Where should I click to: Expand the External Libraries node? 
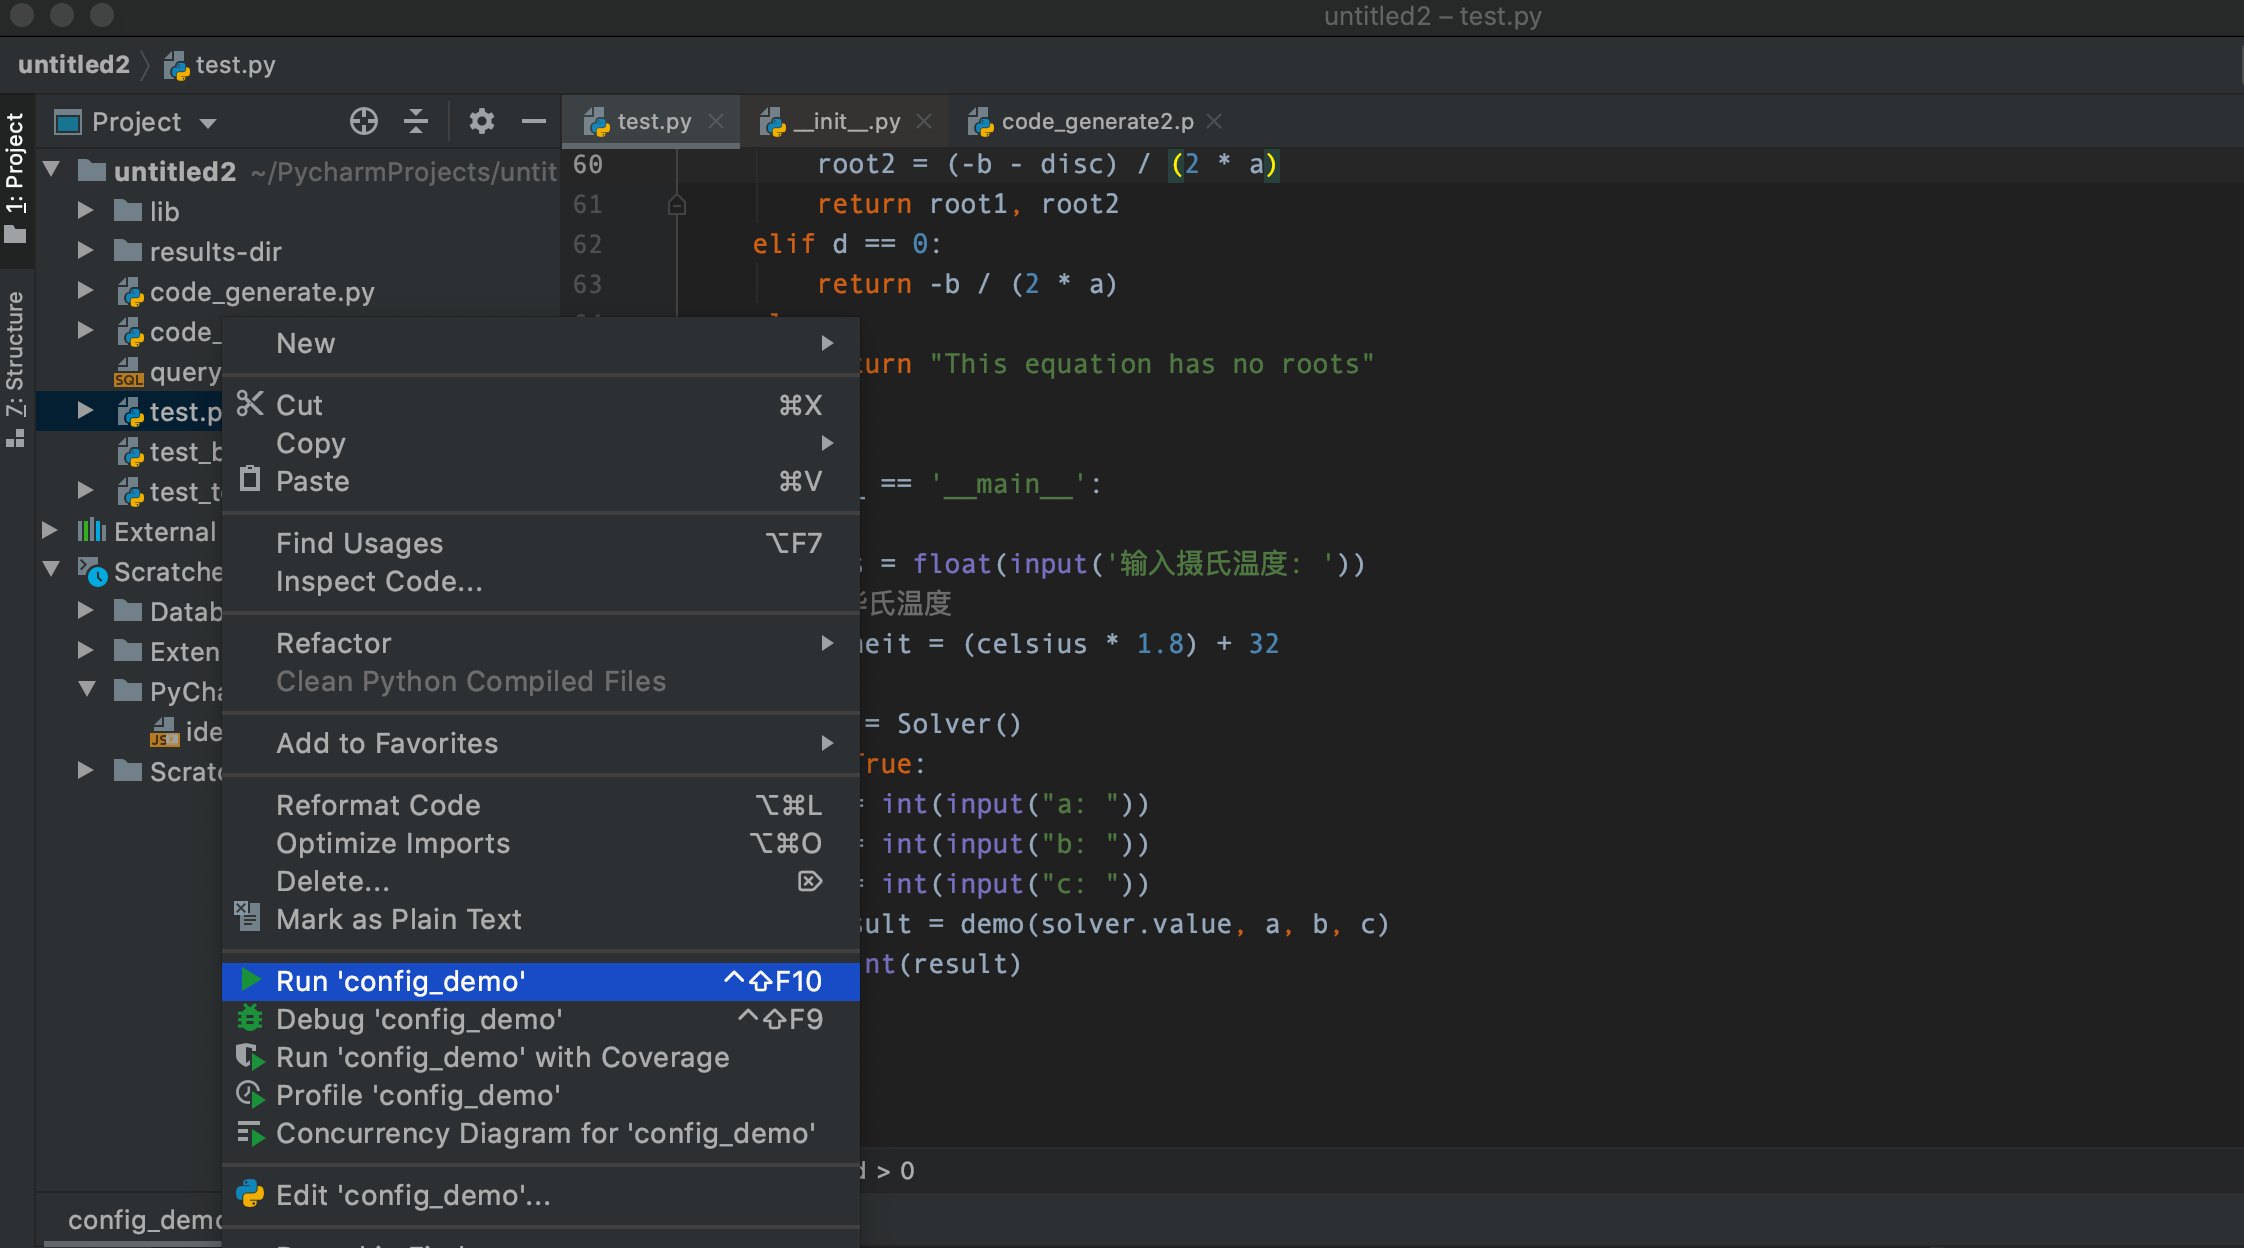click(50, 530)
